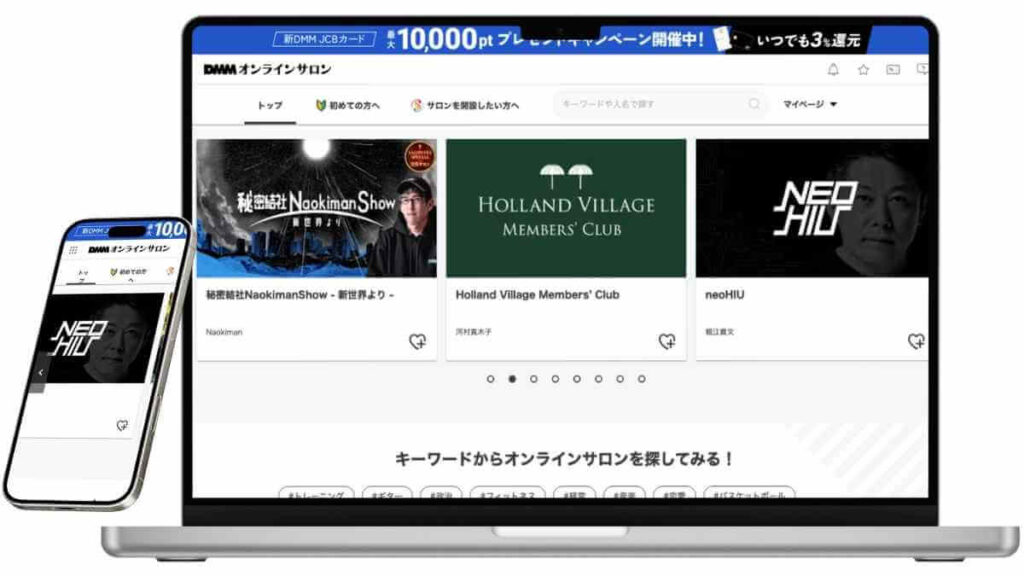The height and width of the screenshot is (576, 1024).
Task: Open the notifications bell icon
Action: 834,70
